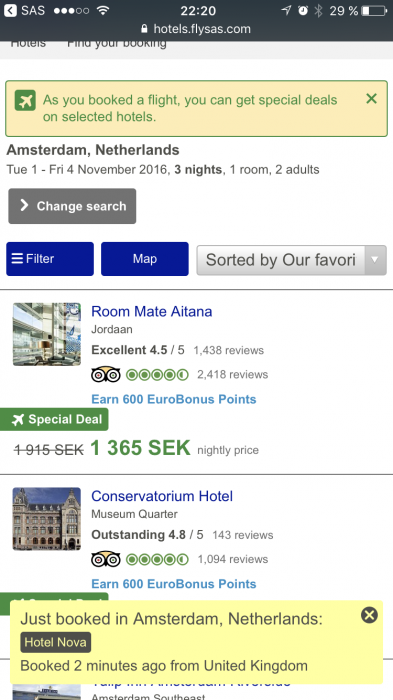Tap Hotel Nova tag in popup
The image size is (393, 700).
55,642
